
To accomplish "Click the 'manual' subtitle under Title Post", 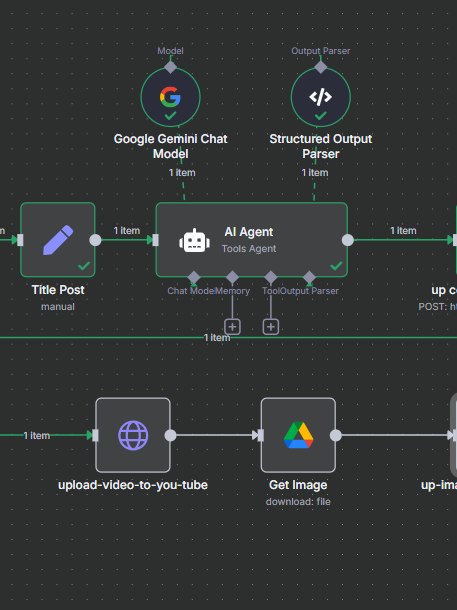I will [58, 307].
